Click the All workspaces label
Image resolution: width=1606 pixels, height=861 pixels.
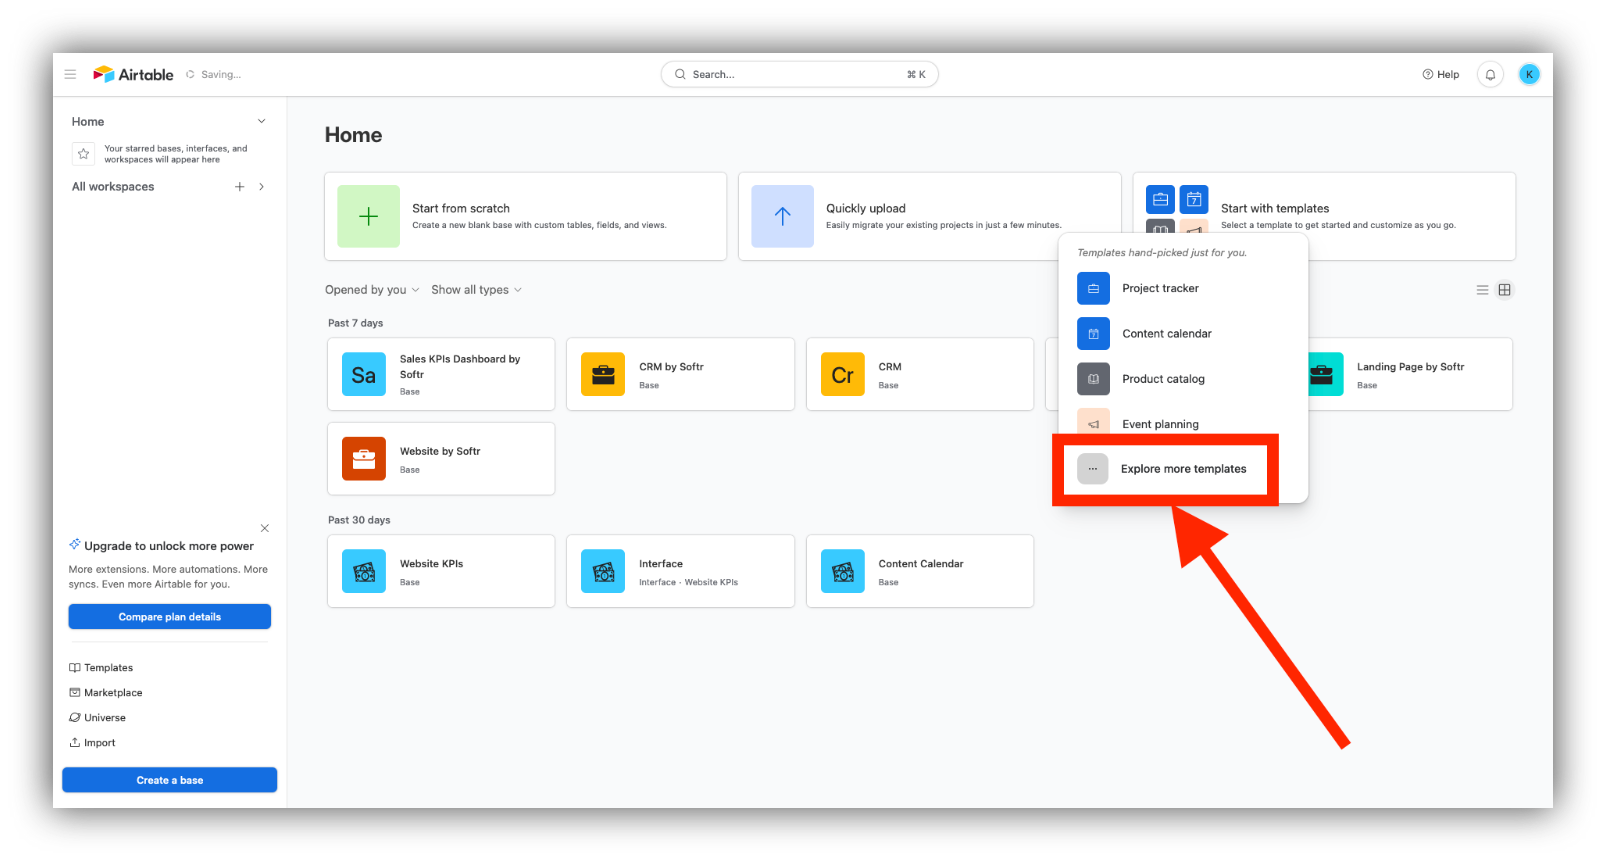[x=113, y=187]
